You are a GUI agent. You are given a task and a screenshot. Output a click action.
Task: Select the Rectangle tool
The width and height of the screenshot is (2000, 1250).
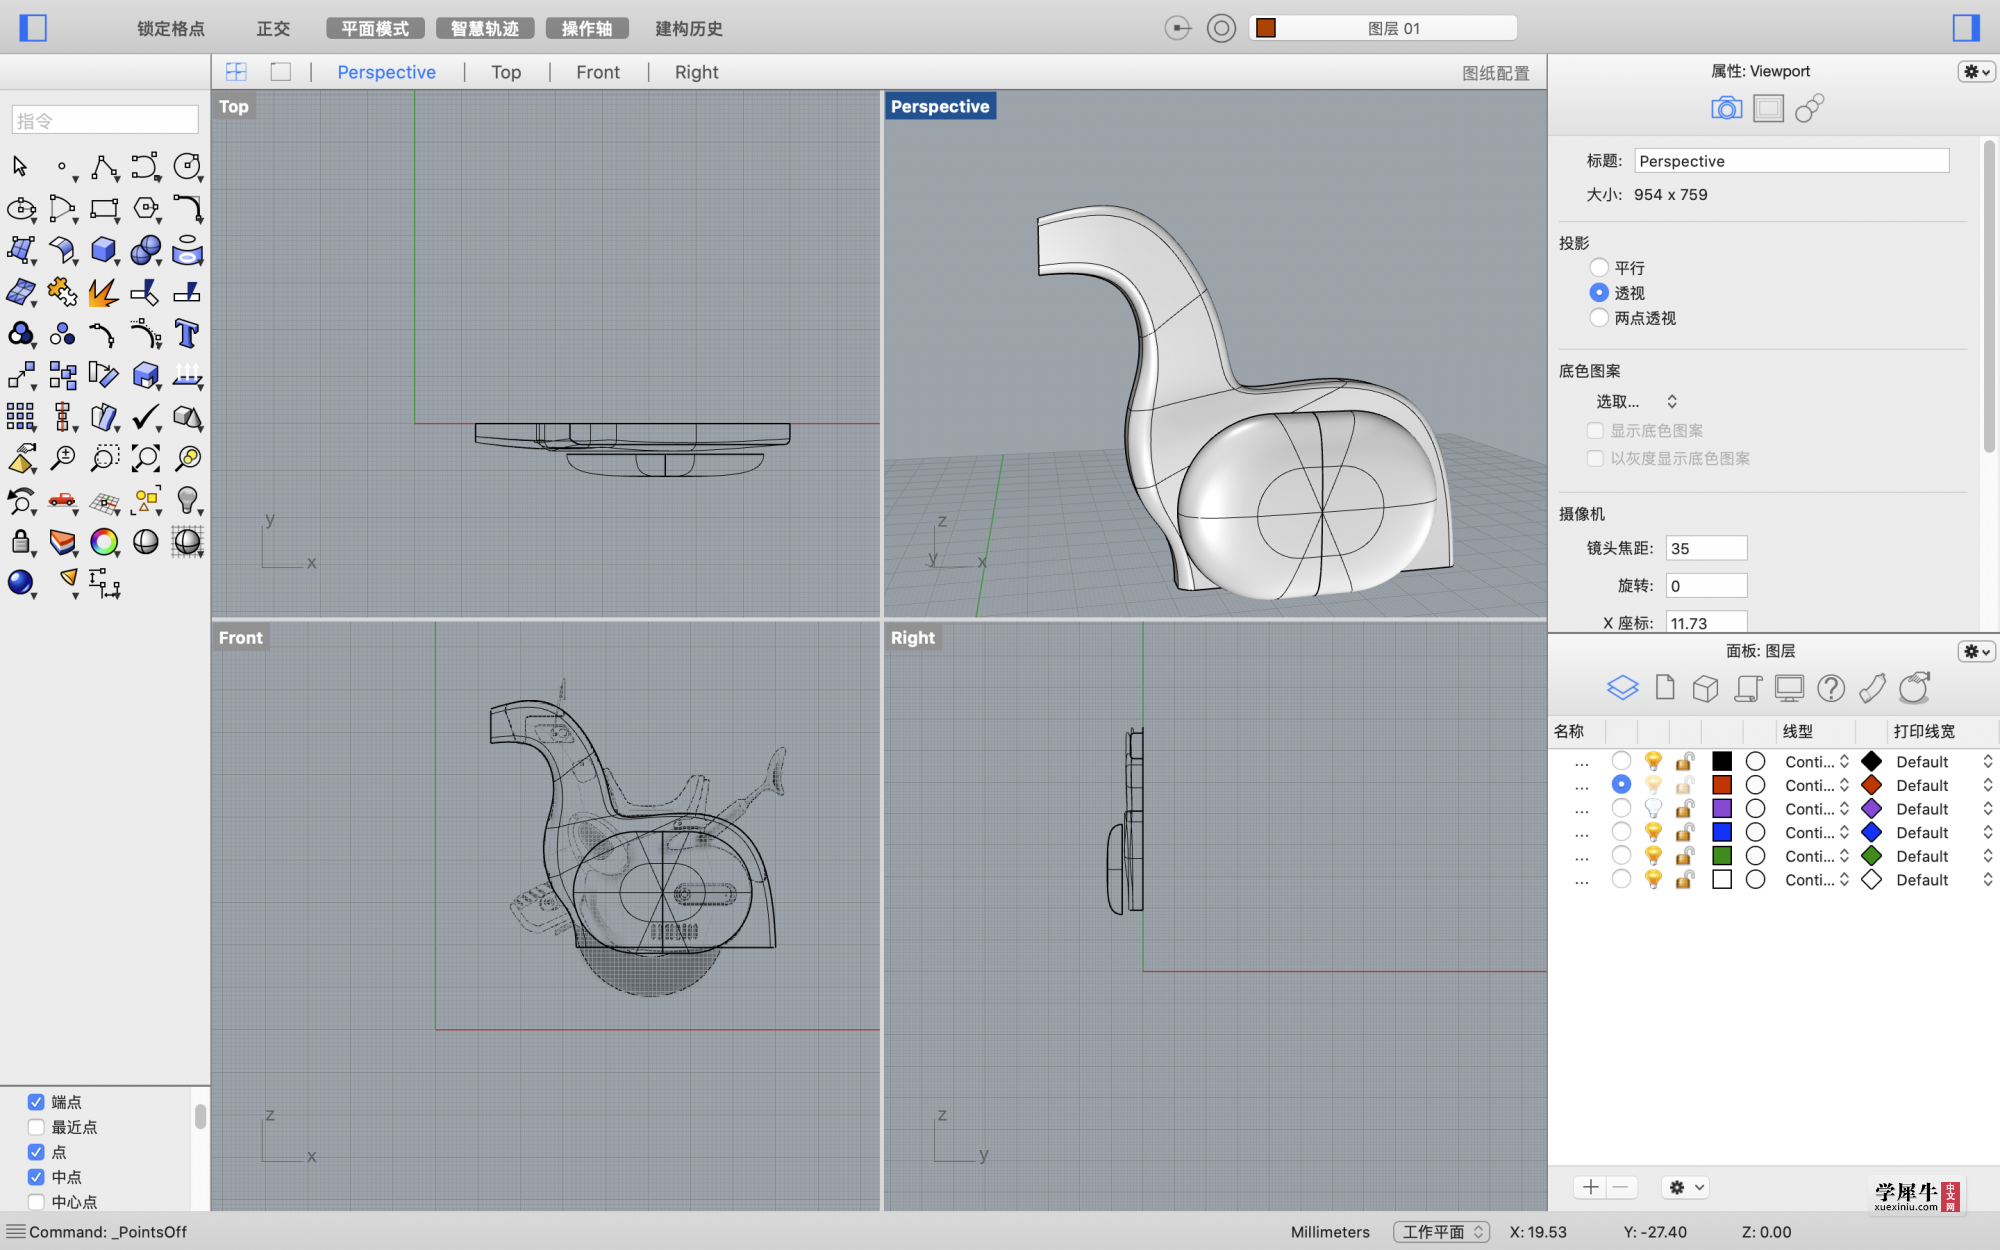point(104,208)
